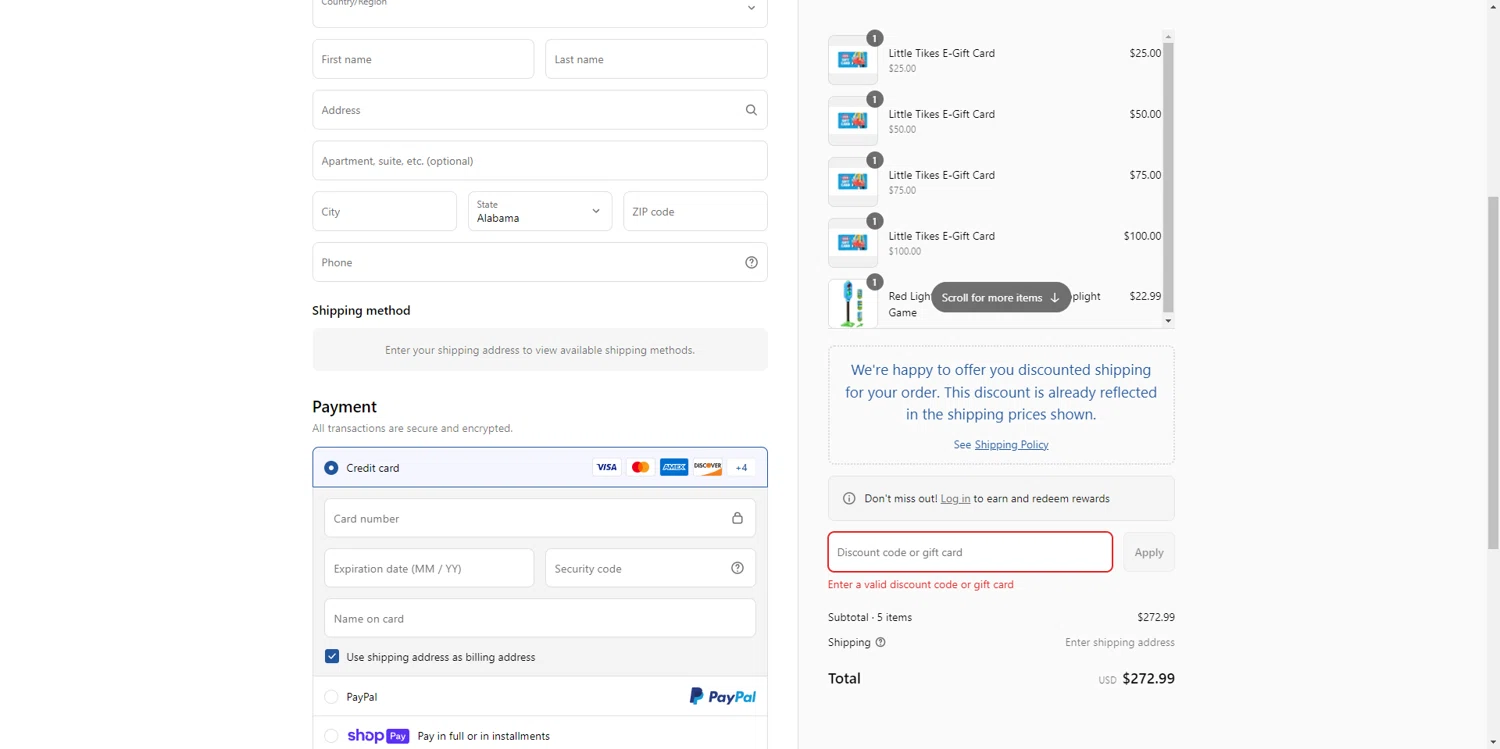Click the $100.00 gift card thumbnail
1500x749 pixels.
[x=853, y=243]
